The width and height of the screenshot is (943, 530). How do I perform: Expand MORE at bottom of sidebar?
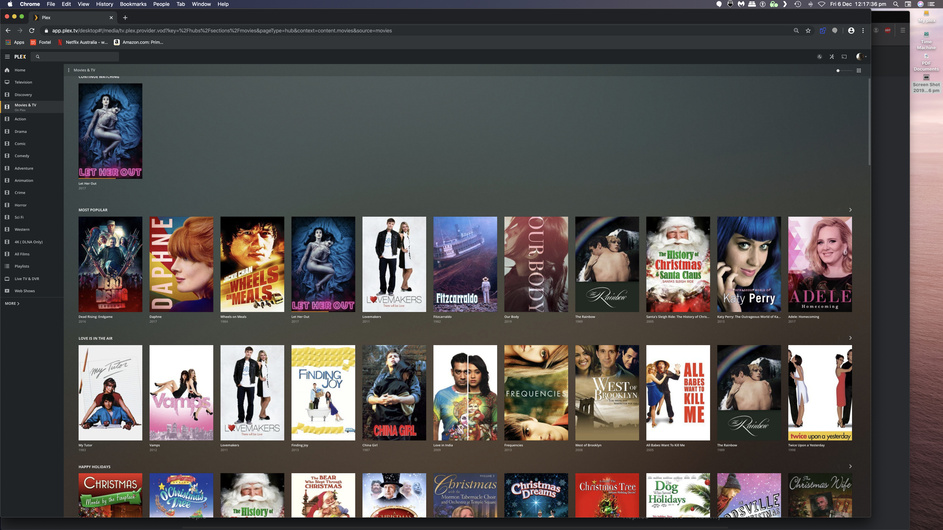click(12, 303)
